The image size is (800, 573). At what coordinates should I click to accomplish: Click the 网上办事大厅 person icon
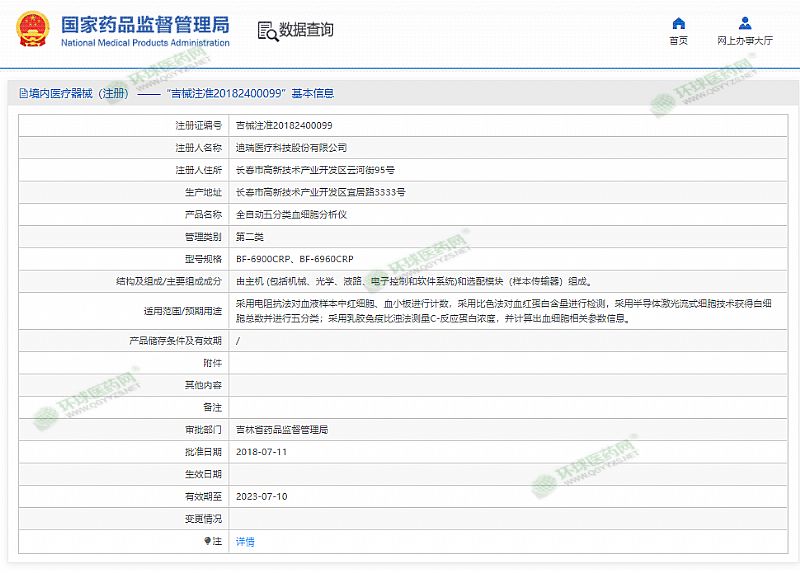point(745,23)
